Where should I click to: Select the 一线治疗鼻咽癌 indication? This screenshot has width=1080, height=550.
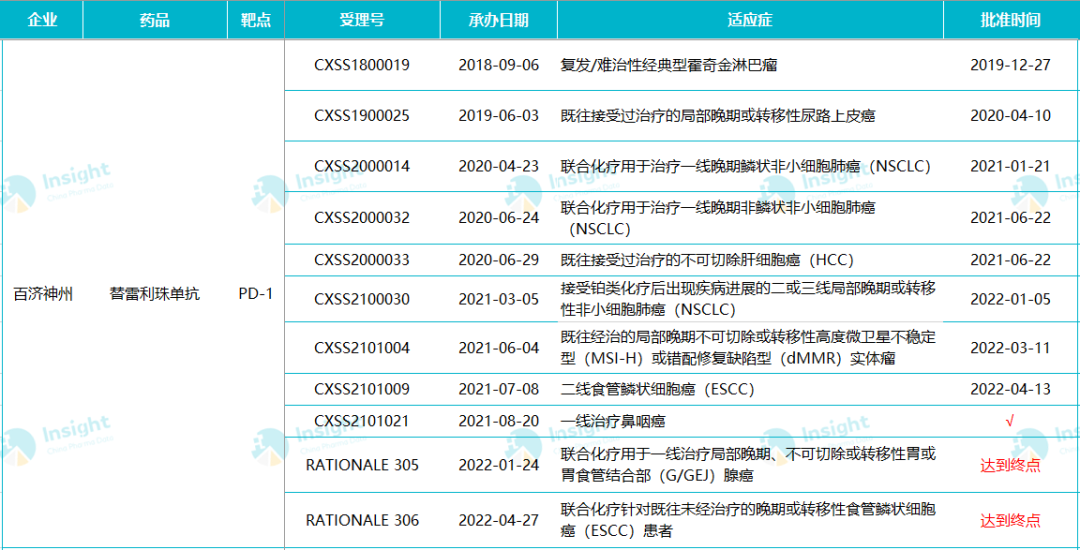click(x=612, y=421)
